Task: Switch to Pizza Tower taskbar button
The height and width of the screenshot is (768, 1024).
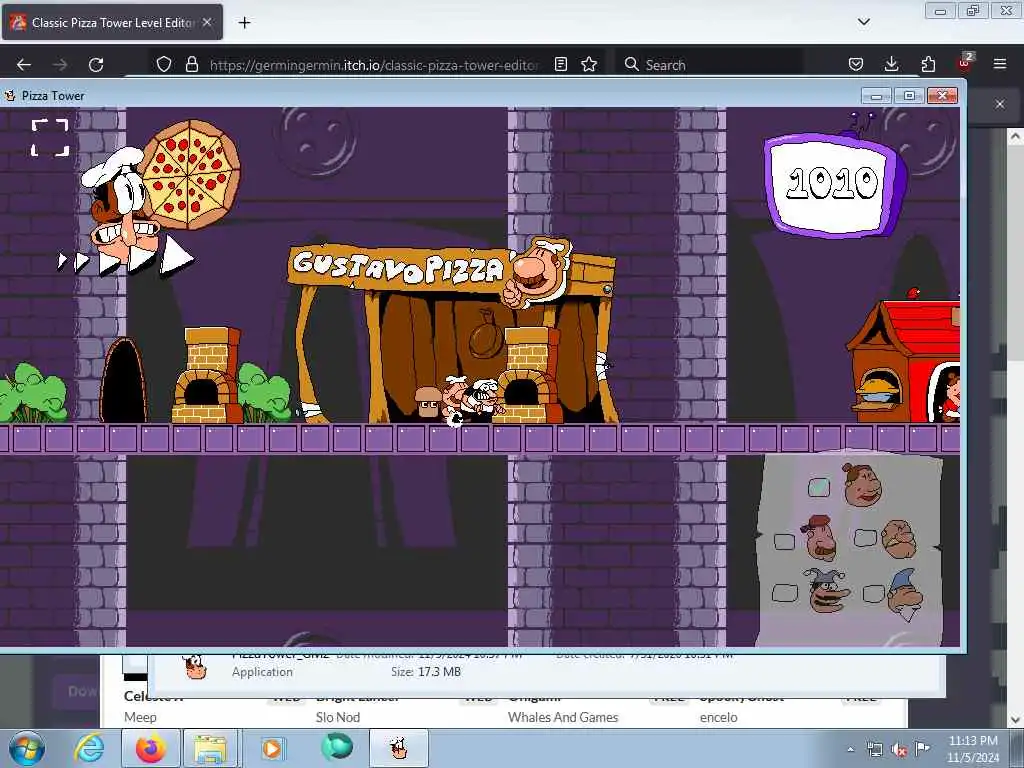Action: click(x=399, y=748)
